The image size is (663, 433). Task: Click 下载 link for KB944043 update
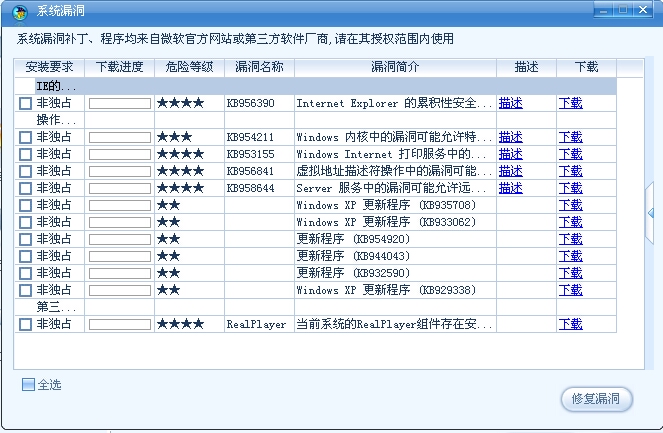(x=570, y=256)
